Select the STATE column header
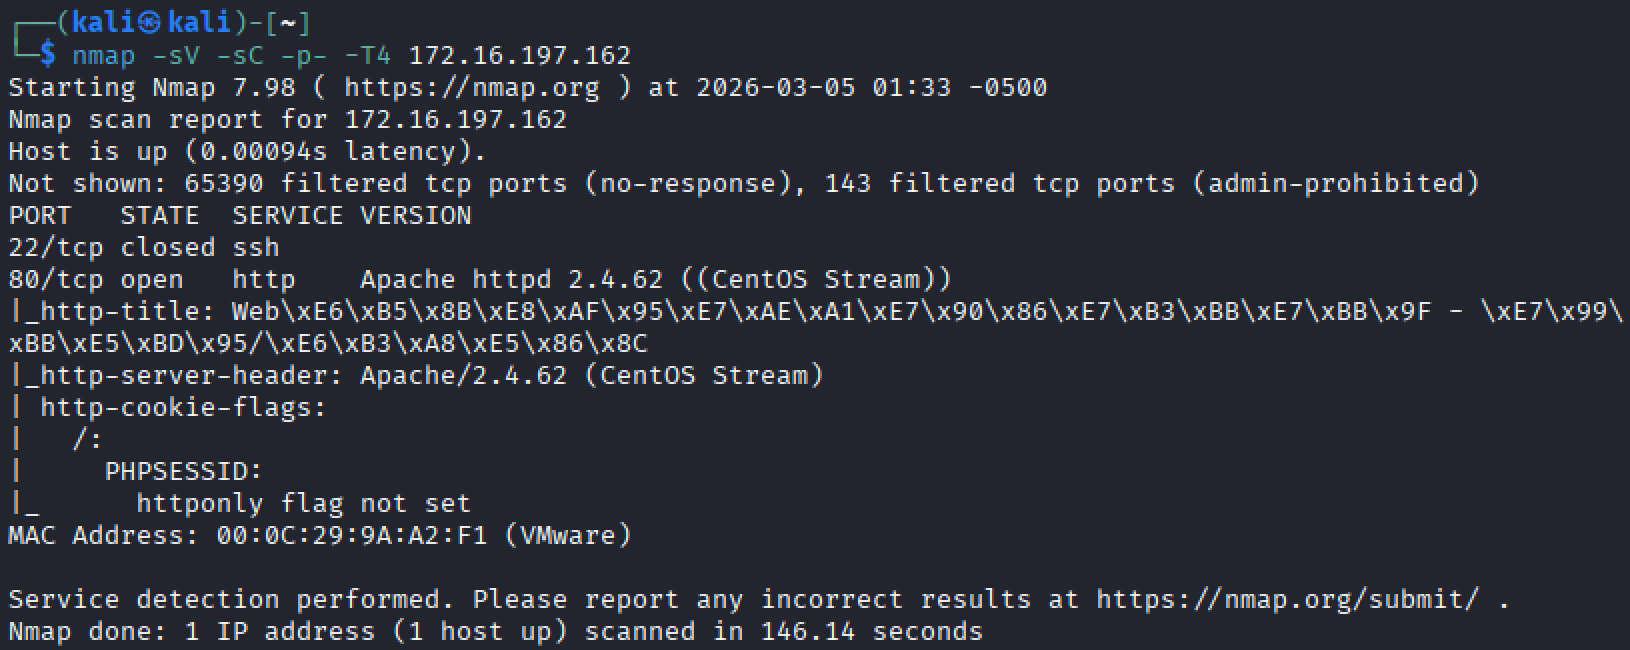Screen dimensions: 1630x650 point(160,215)
